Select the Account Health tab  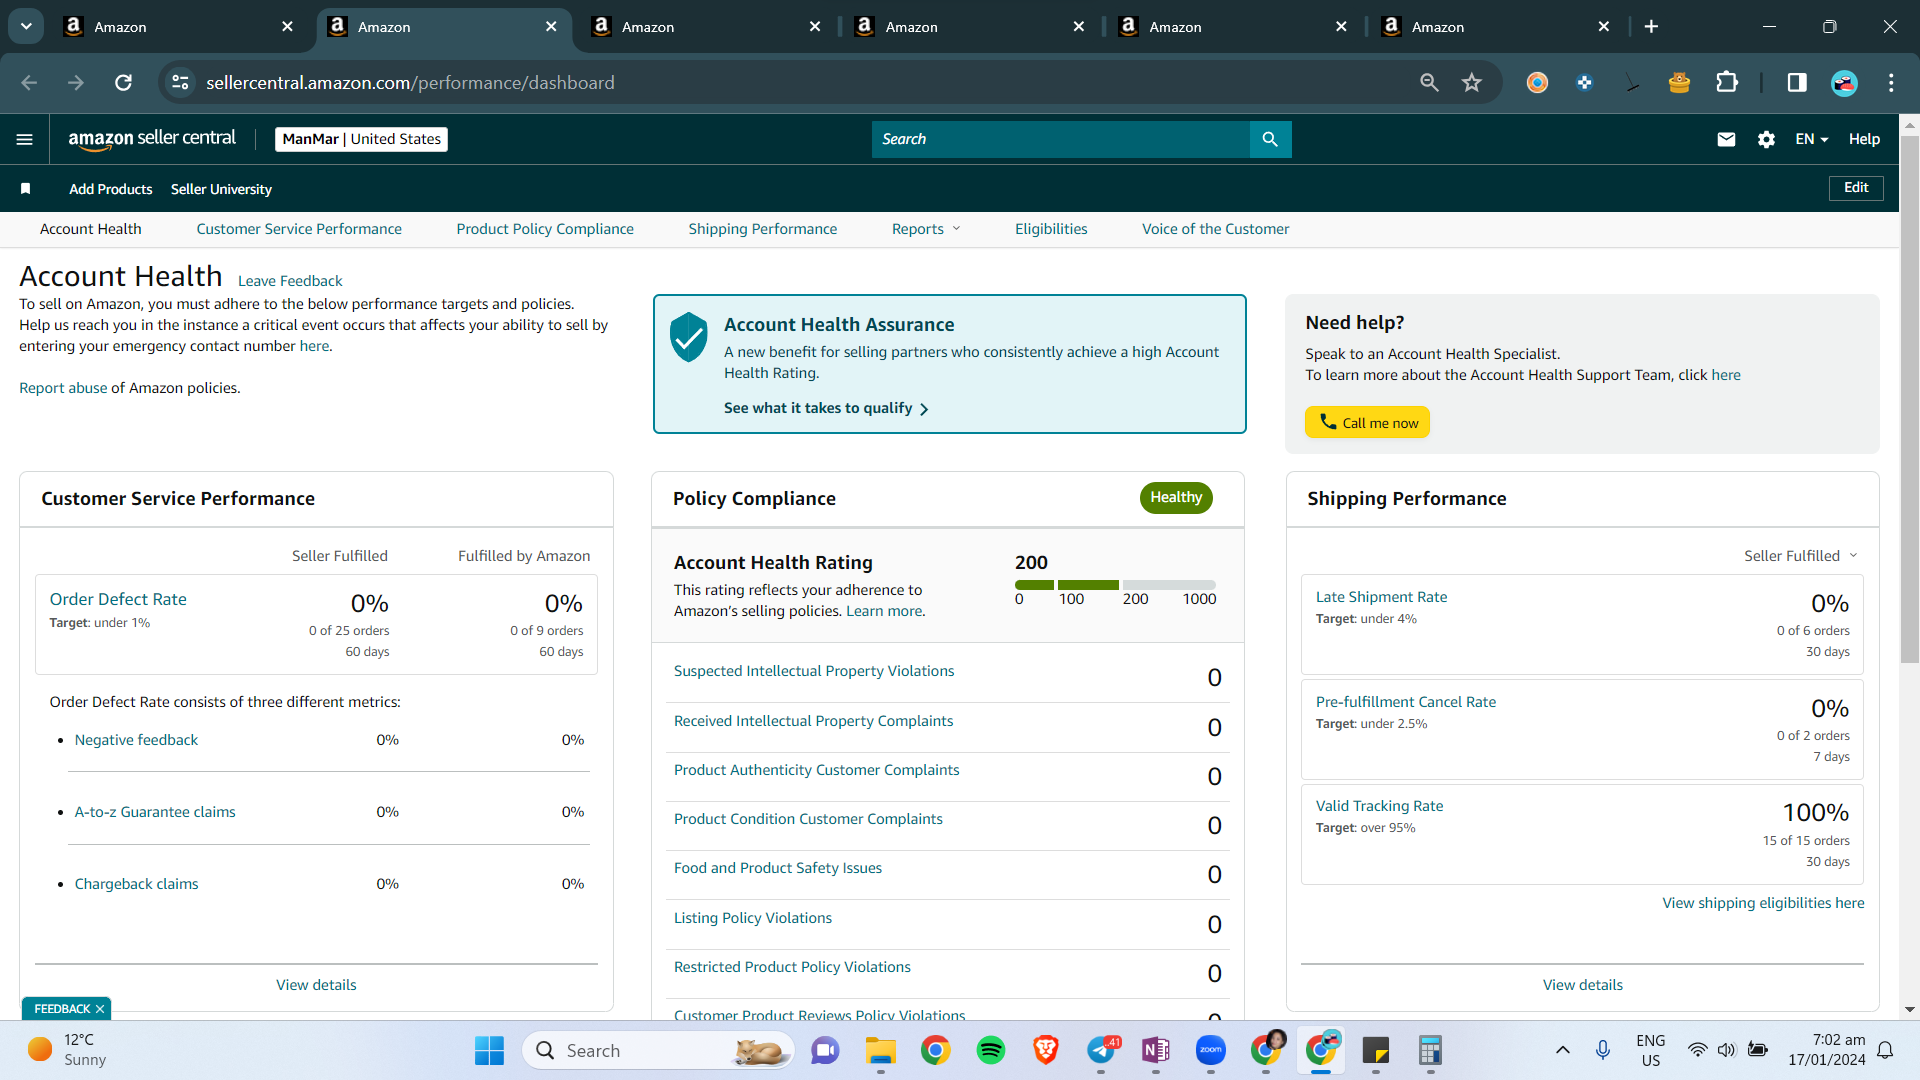[x=91, y=229]
